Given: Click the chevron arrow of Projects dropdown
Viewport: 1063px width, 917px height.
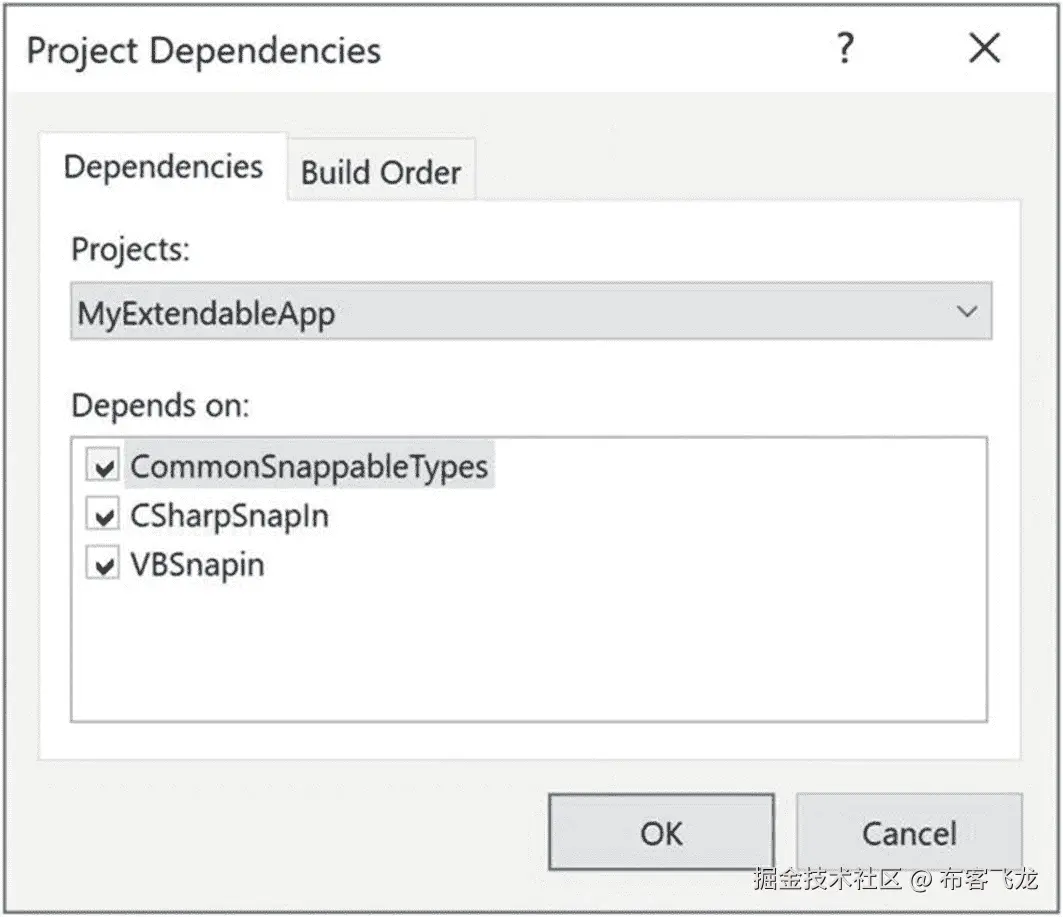Looking at the screenshot, I should (x=966, y=312).
